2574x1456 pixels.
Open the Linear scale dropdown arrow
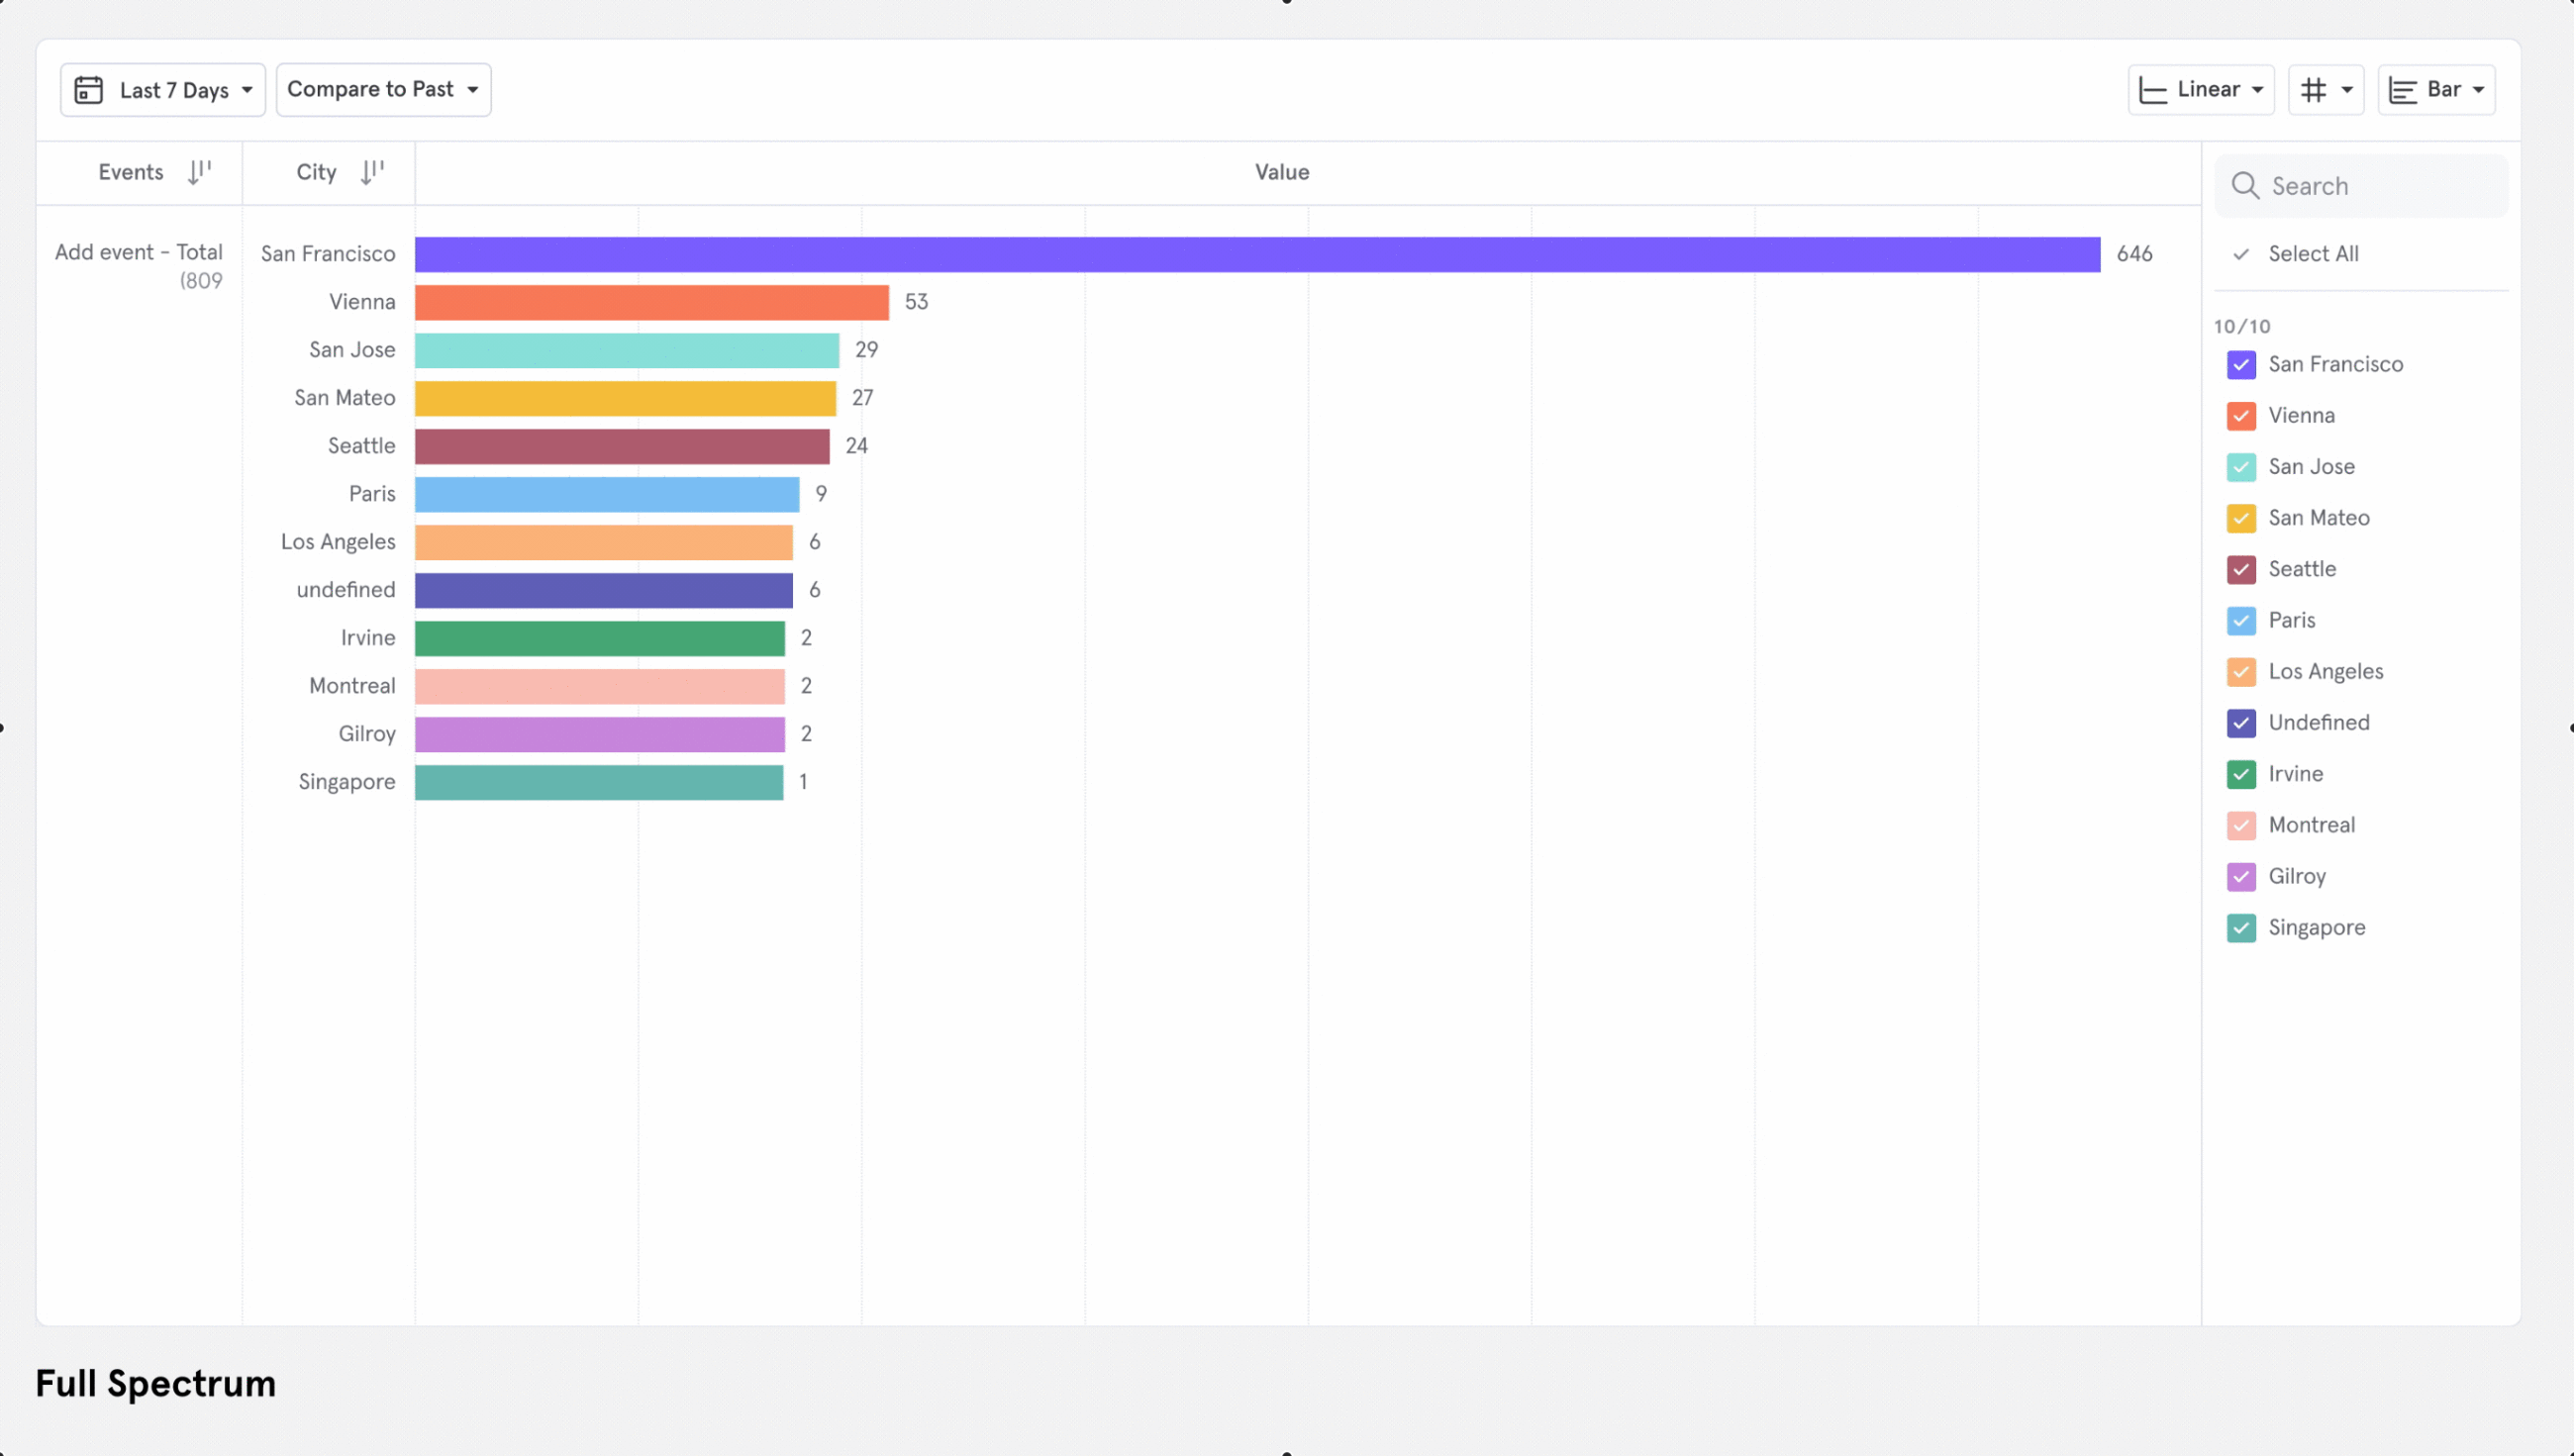point(2257,90)
